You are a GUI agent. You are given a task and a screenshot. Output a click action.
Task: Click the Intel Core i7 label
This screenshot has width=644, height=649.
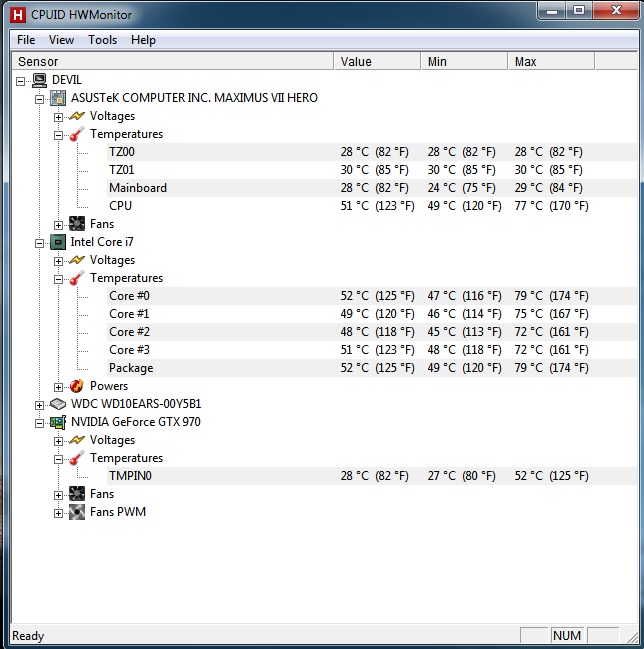102,242
